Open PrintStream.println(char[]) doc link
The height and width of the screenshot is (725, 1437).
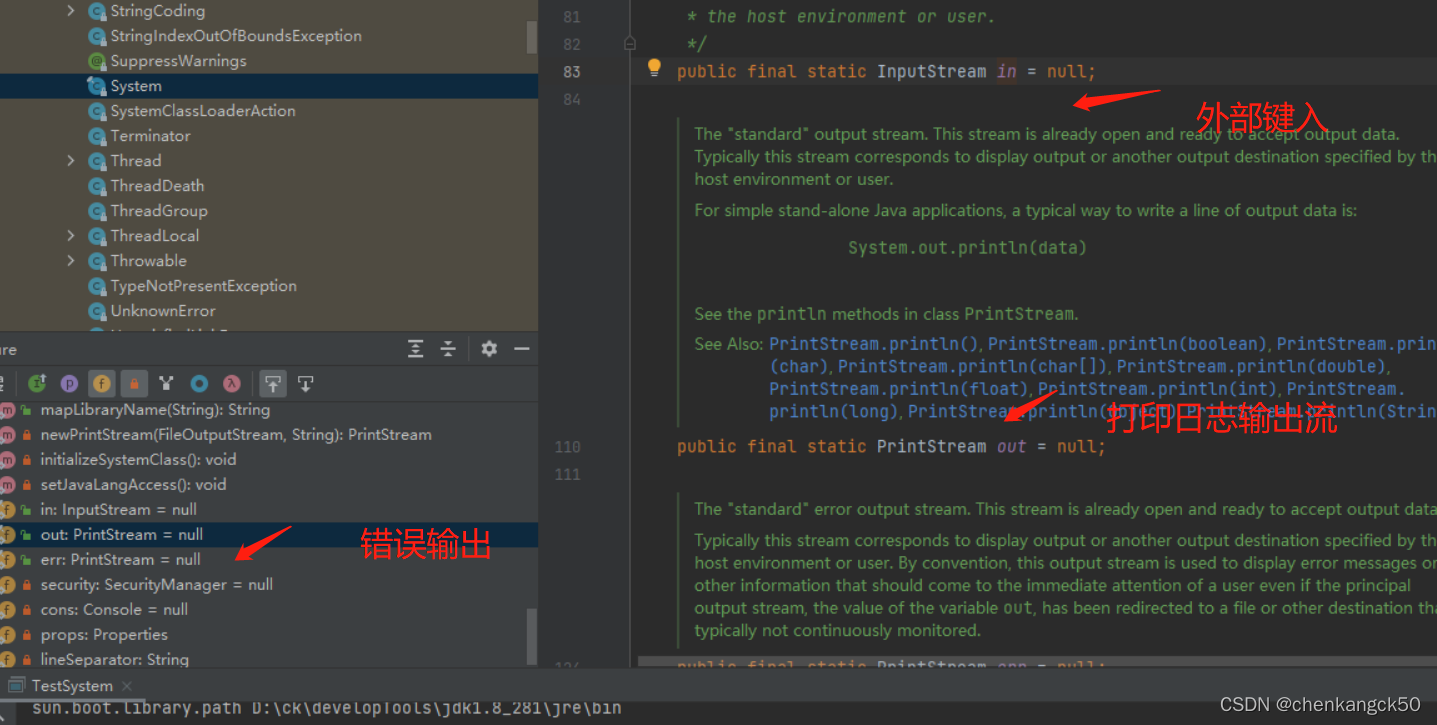(x=973, y=367)
